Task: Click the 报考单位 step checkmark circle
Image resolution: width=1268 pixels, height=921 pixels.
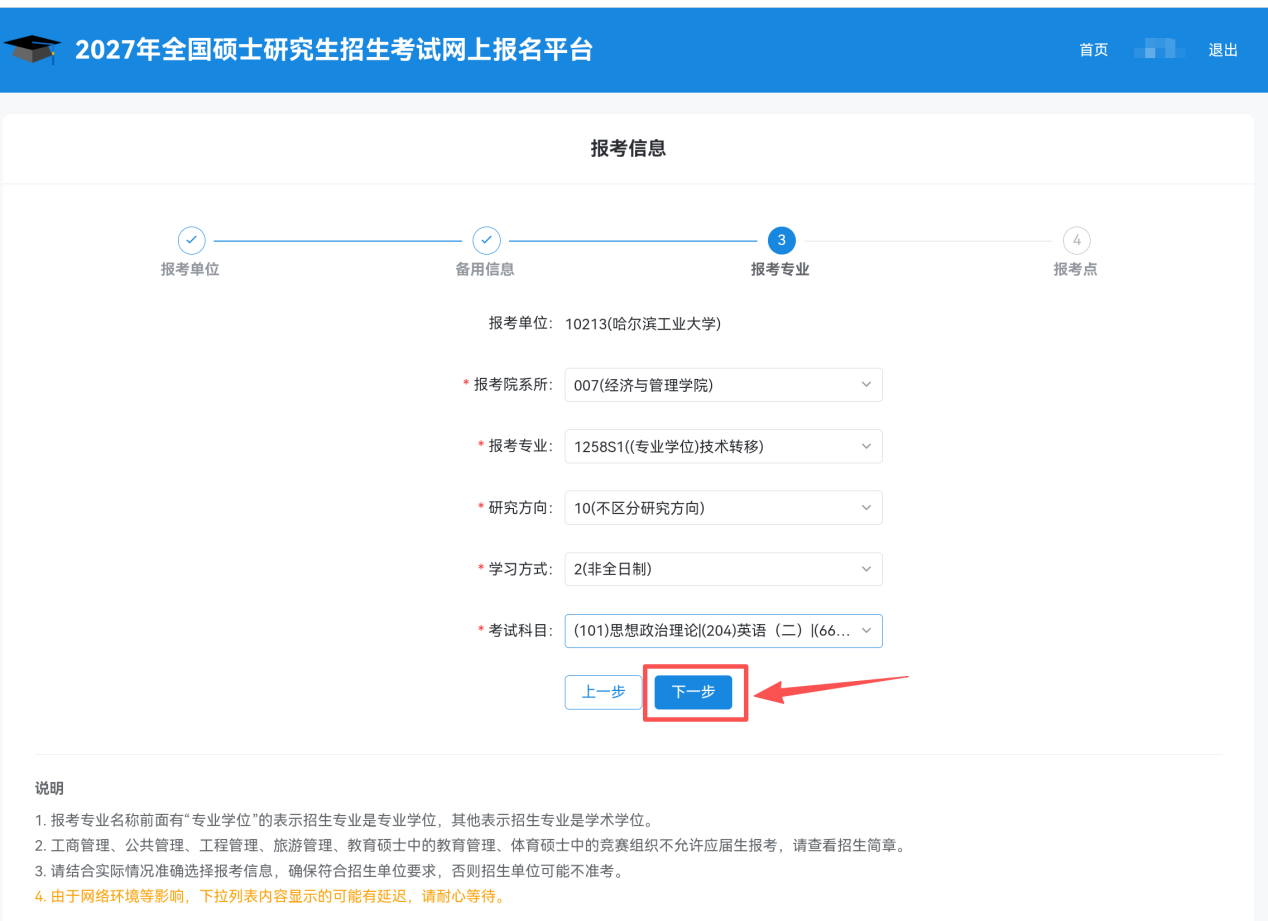Action: [191, 240]
